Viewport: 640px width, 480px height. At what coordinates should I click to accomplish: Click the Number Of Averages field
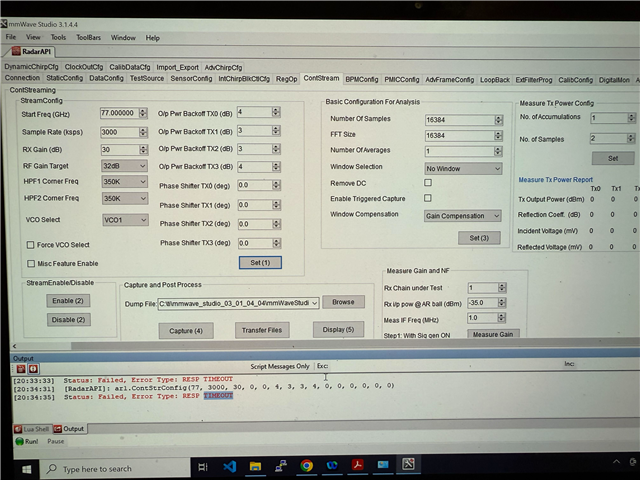[460, 151]
